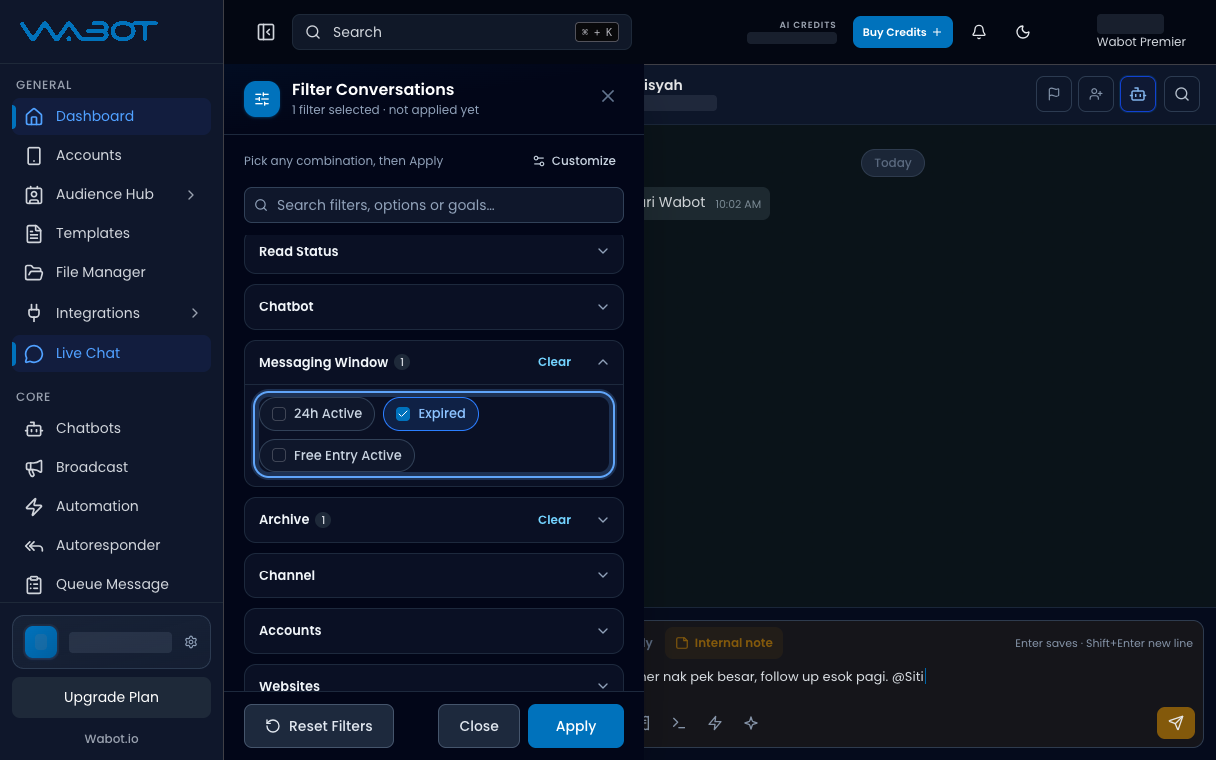
Task: Click Reset Filters
Action: point(319,726)
